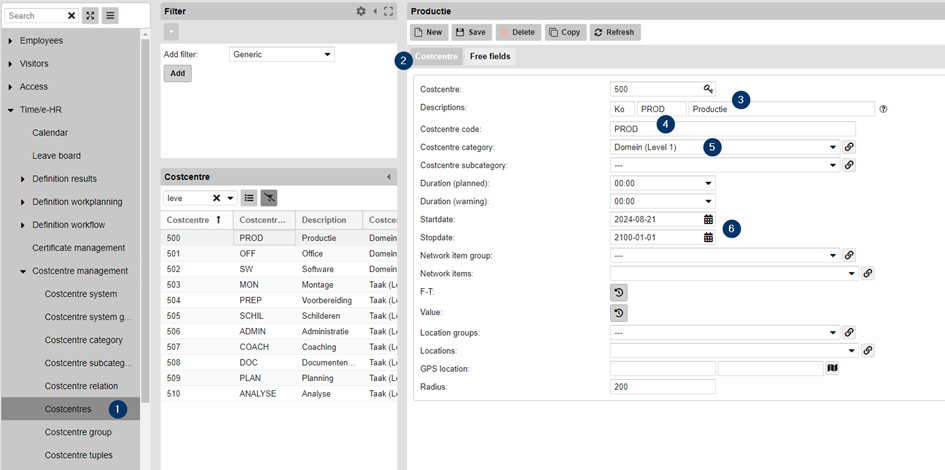Viewport: 945px width, 470px height.
Task: Toggle the hamburger menu button beside Search
Action: [110, 16]
